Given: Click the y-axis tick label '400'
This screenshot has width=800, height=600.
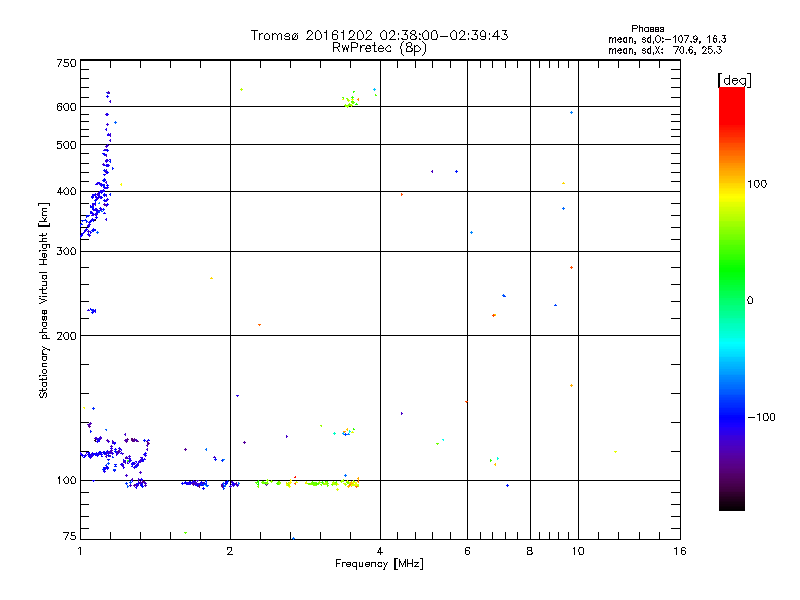Looking at the screenshot, I should point(66,191).
